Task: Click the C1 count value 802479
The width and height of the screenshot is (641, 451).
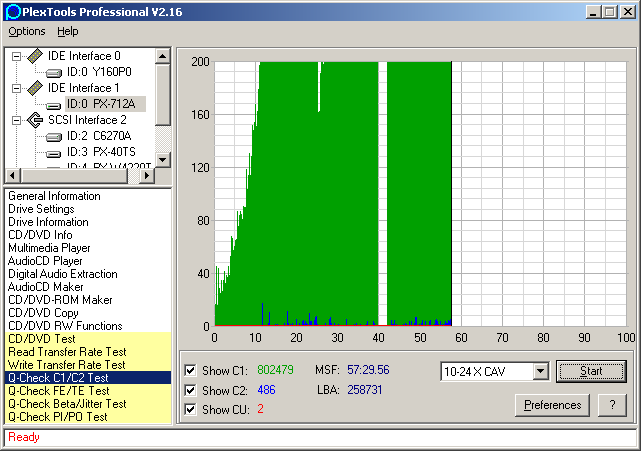Action: pyautogui.click(x=275, y=370)
